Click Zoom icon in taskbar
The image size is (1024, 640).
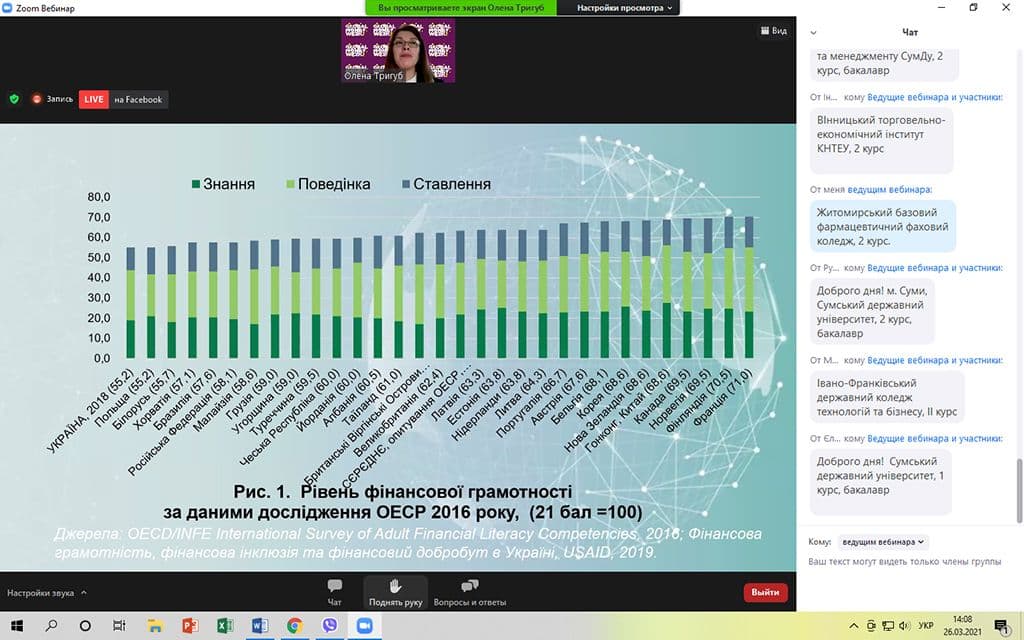tap(364, 626)
